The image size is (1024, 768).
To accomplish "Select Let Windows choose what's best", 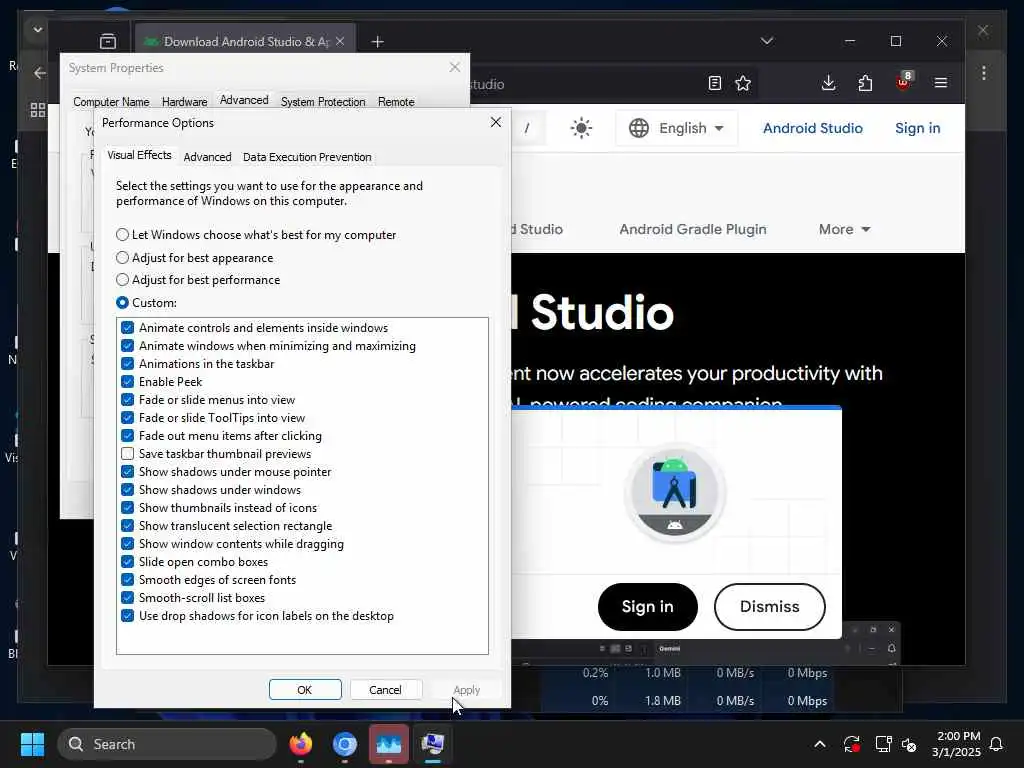I will point(255,234).
